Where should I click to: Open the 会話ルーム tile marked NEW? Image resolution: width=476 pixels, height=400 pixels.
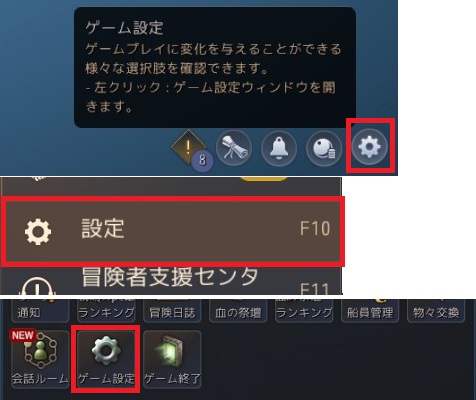pos(40,359)
